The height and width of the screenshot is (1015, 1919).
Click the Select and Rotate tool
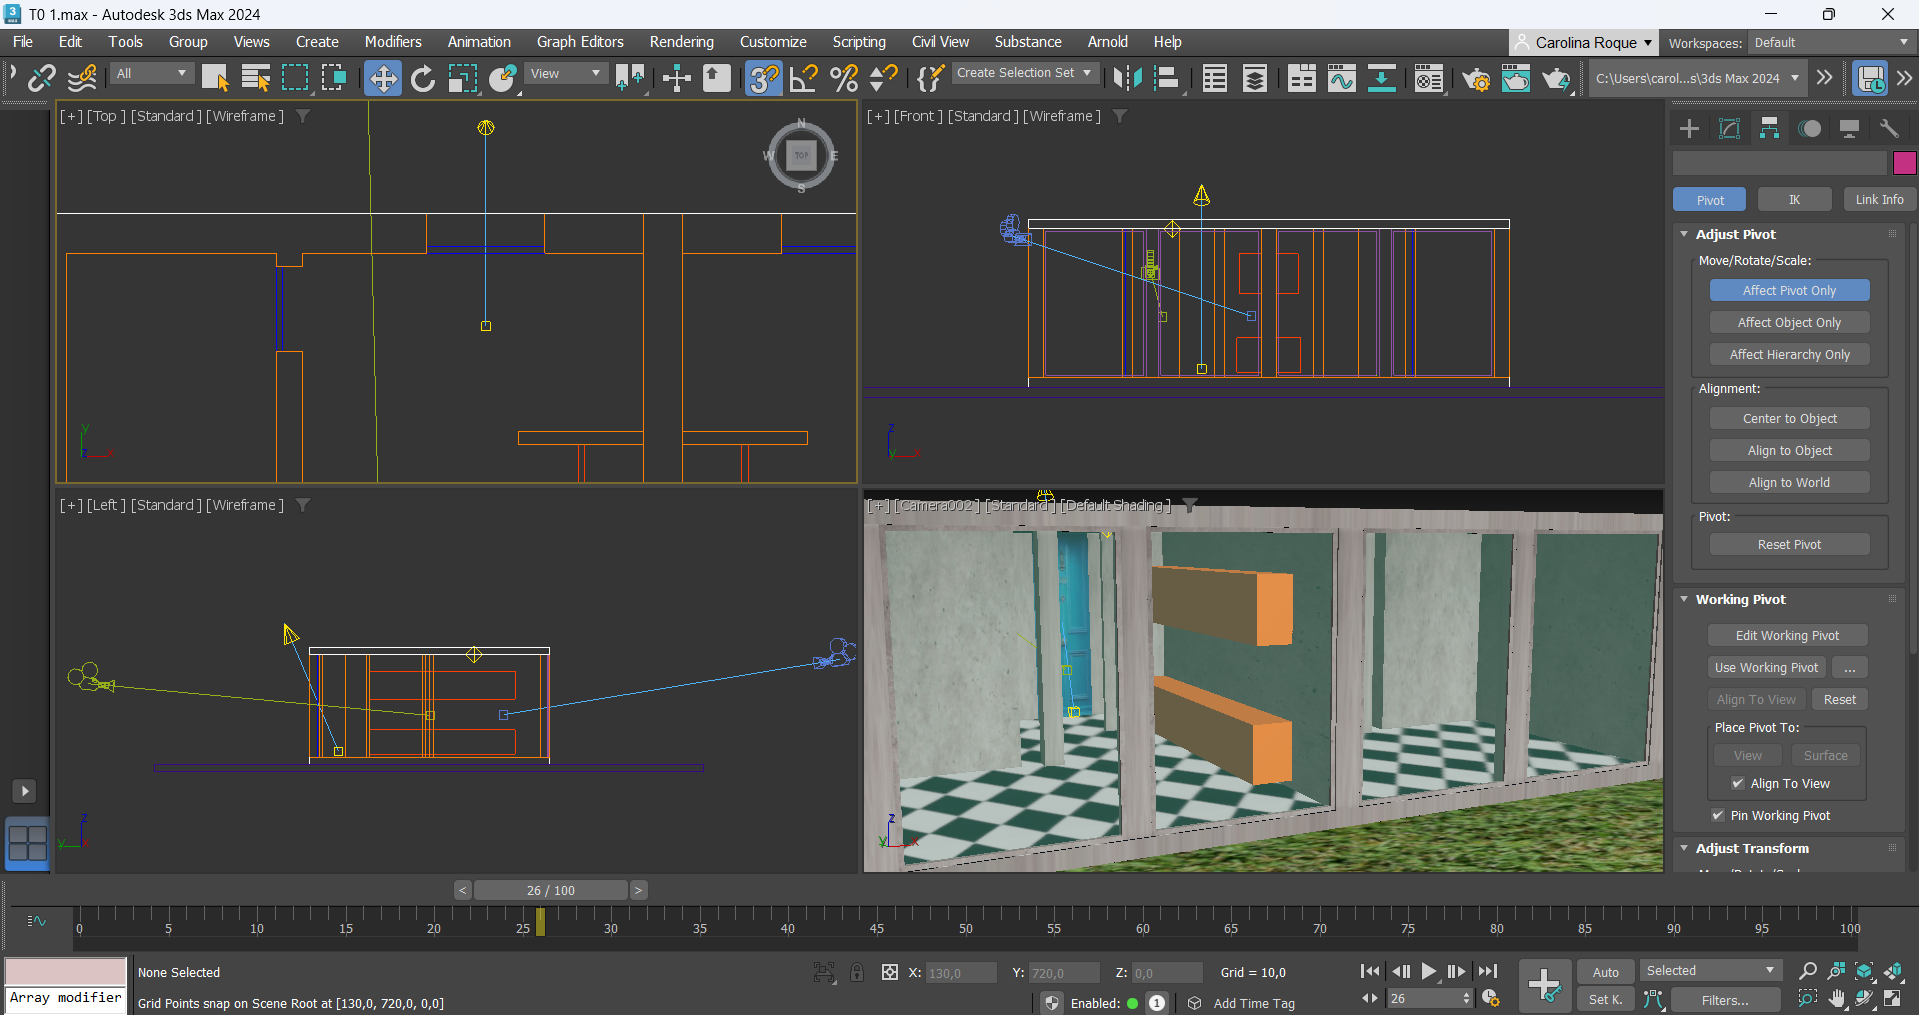[x=423, y=78]
